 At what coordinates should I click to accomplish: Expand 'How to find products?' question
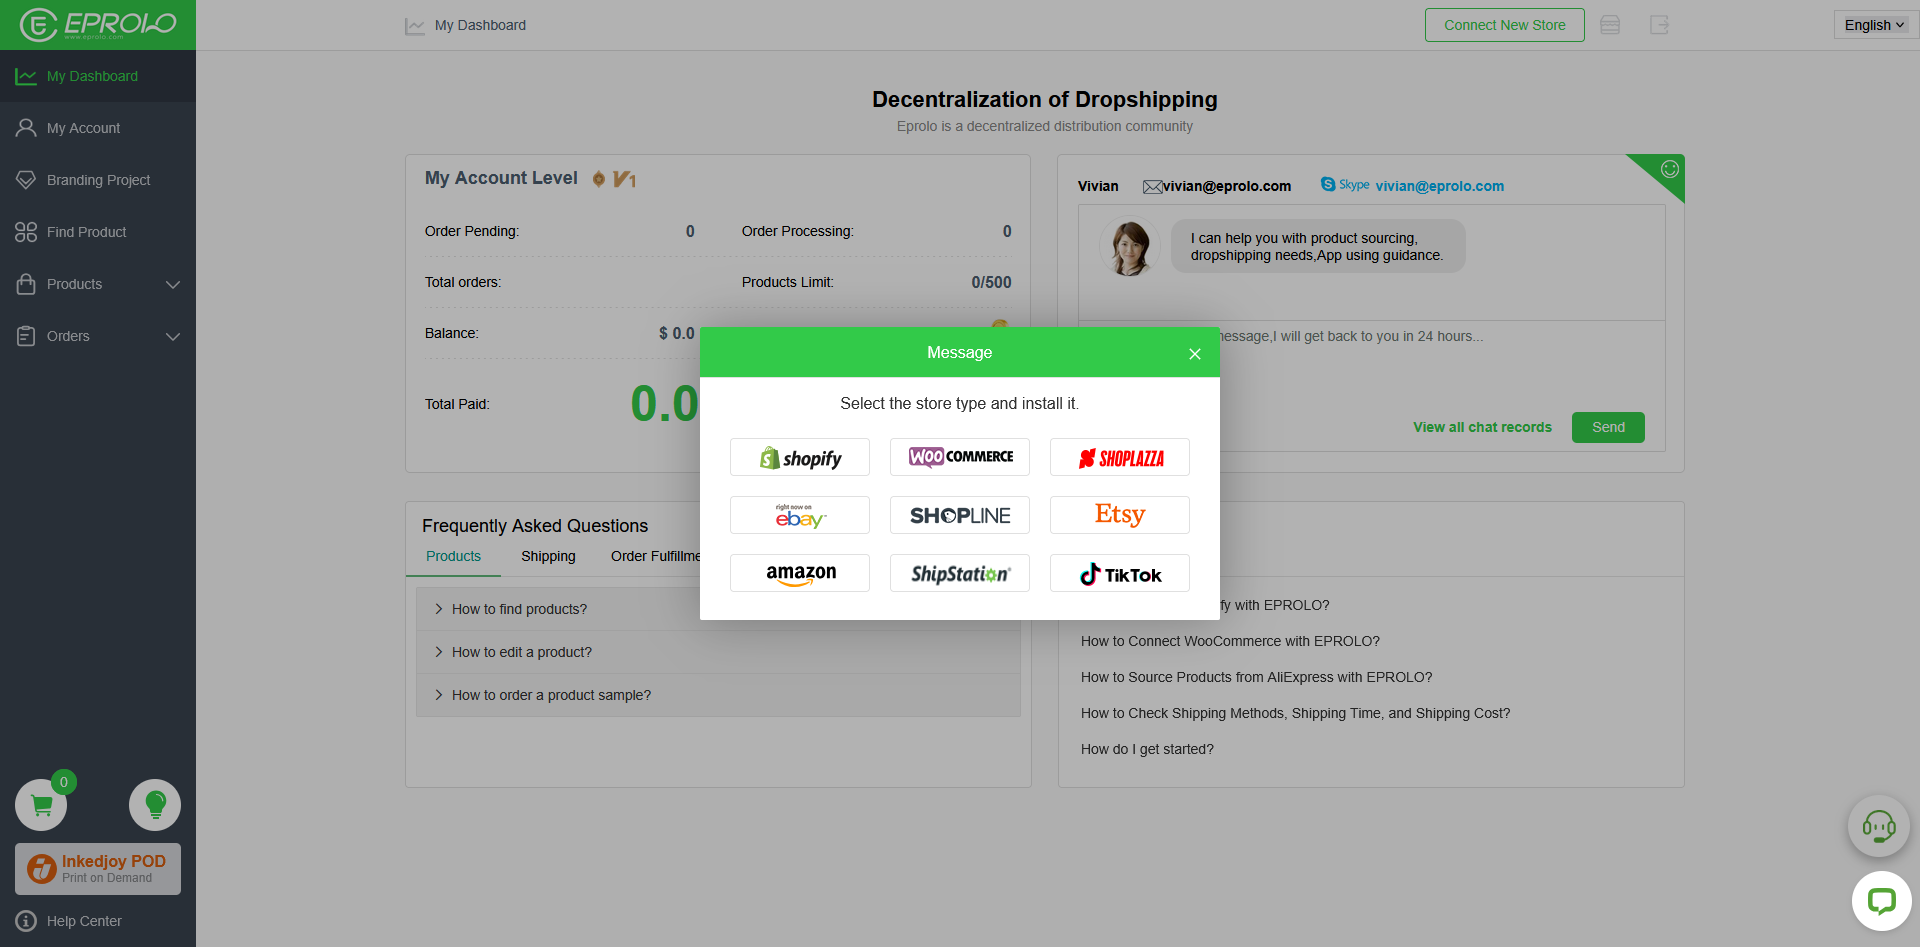718,609
